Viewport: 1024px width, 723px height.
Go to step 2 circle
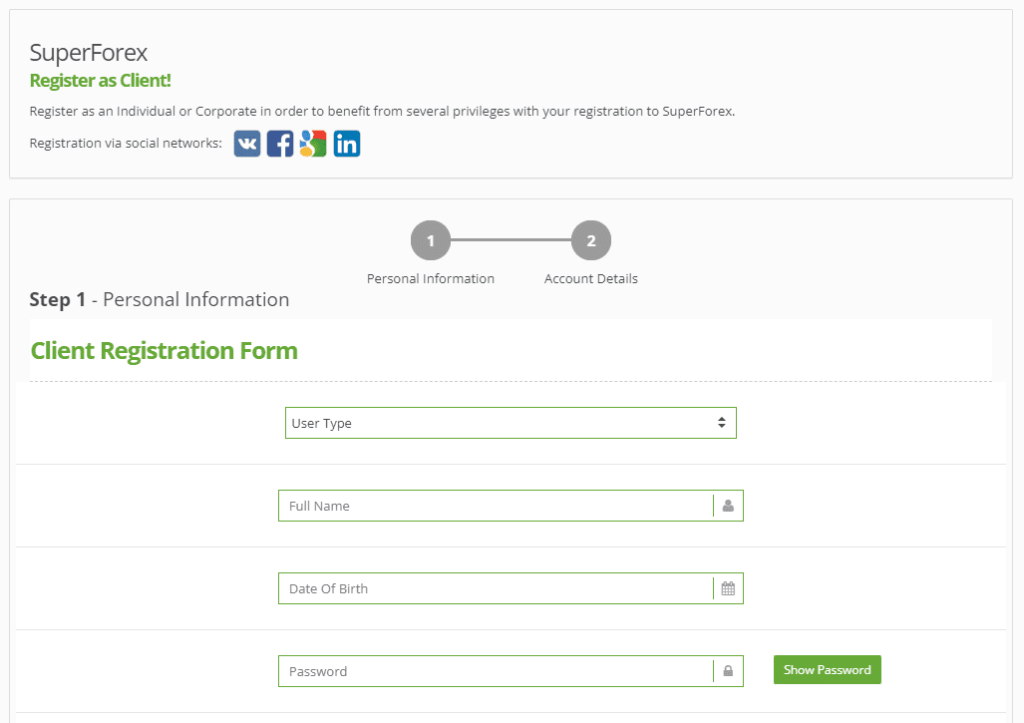591,240
